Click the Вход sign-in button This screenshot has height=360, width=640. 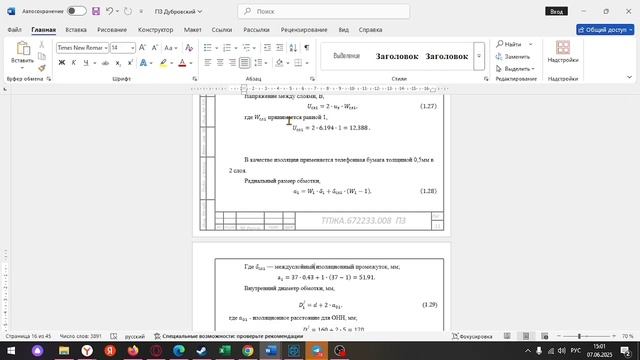(x=556, y=11)
